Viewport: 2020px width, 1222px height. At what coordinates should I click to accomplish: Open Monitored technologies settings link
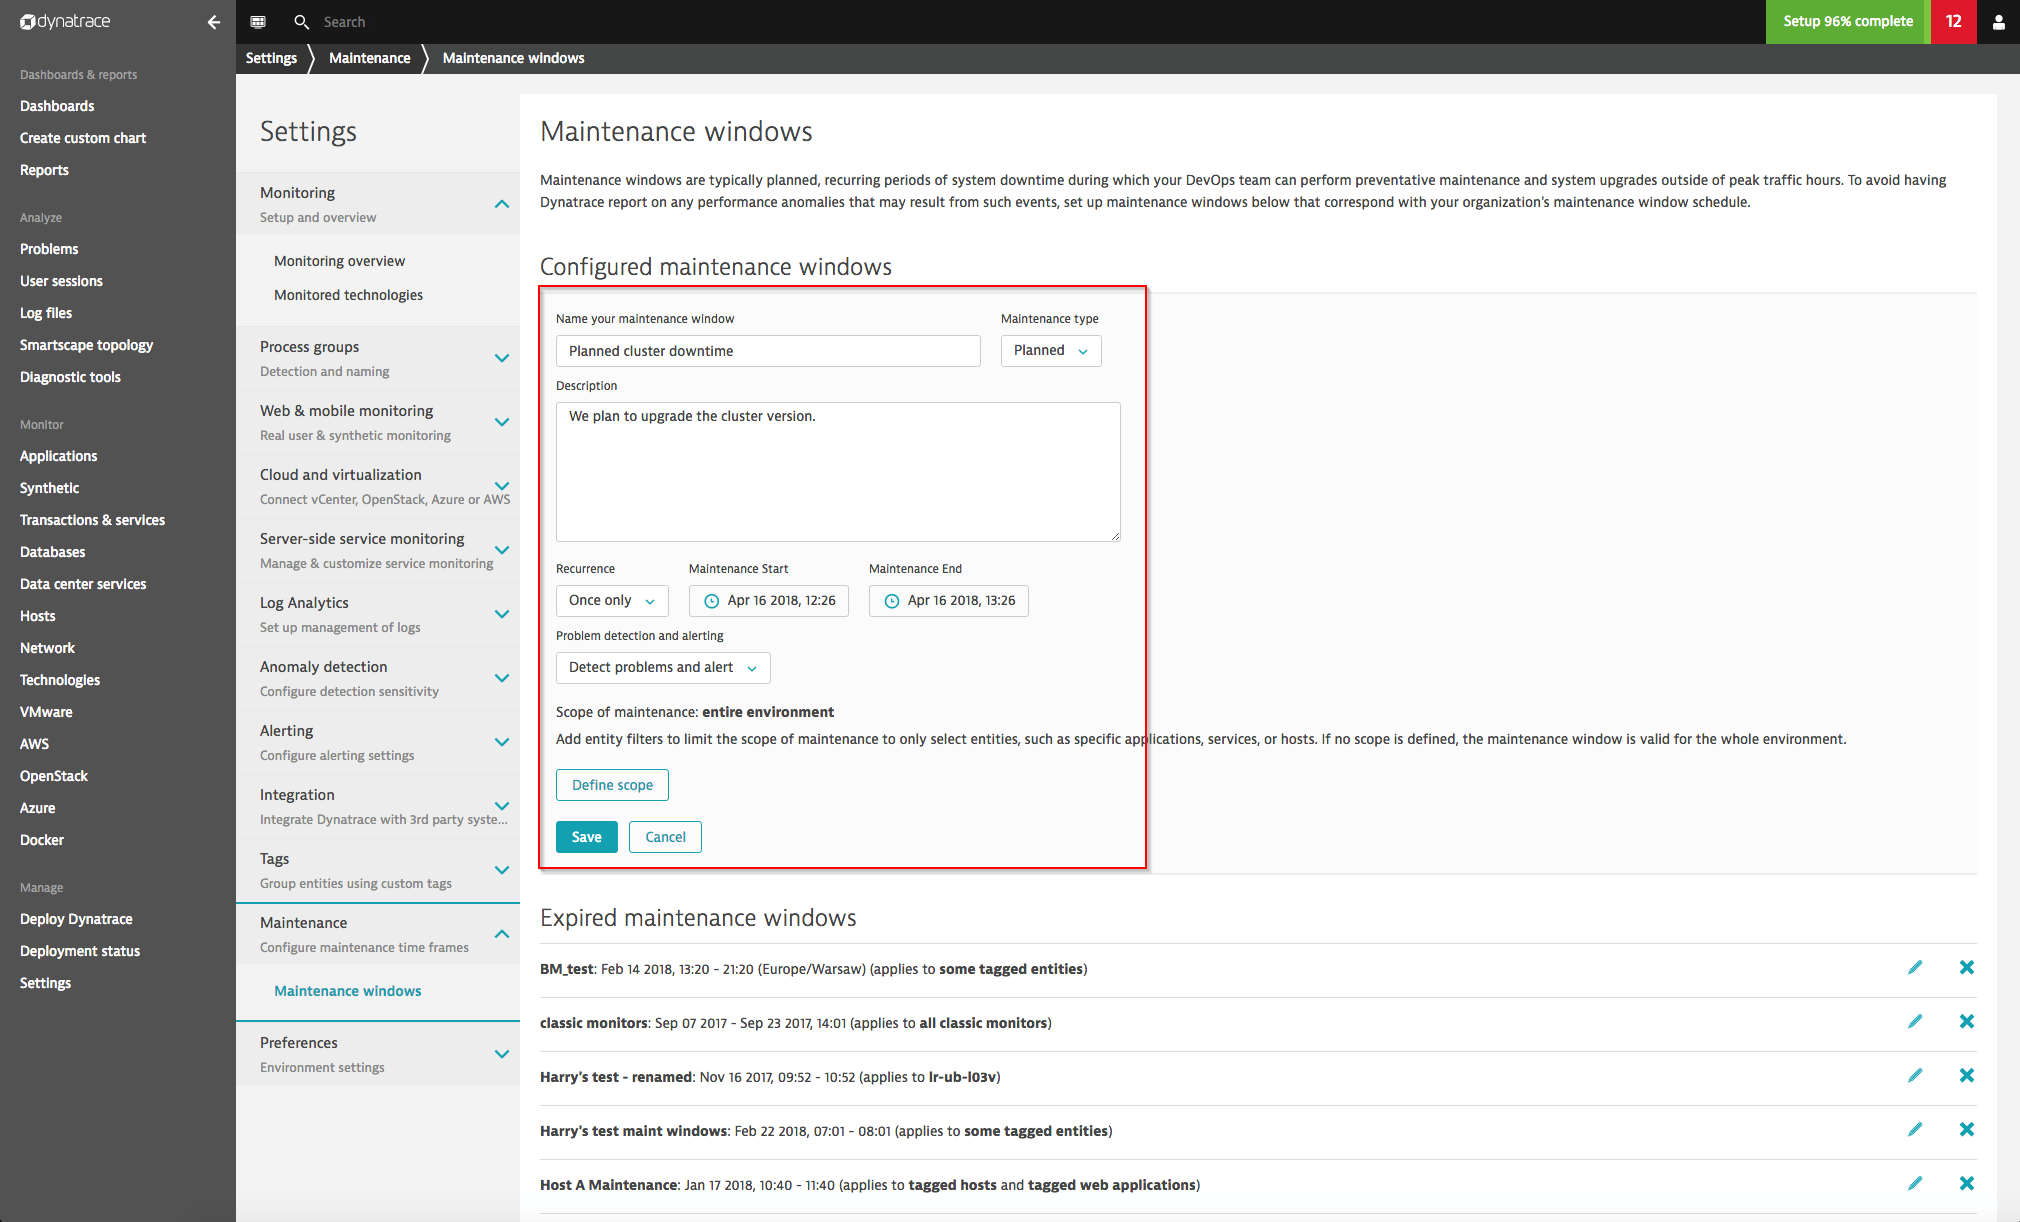[349, 295]
